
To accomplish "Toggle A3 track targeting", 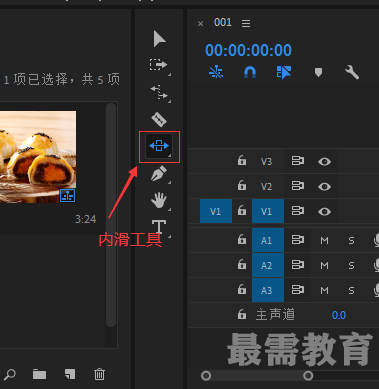I will 268,290.
